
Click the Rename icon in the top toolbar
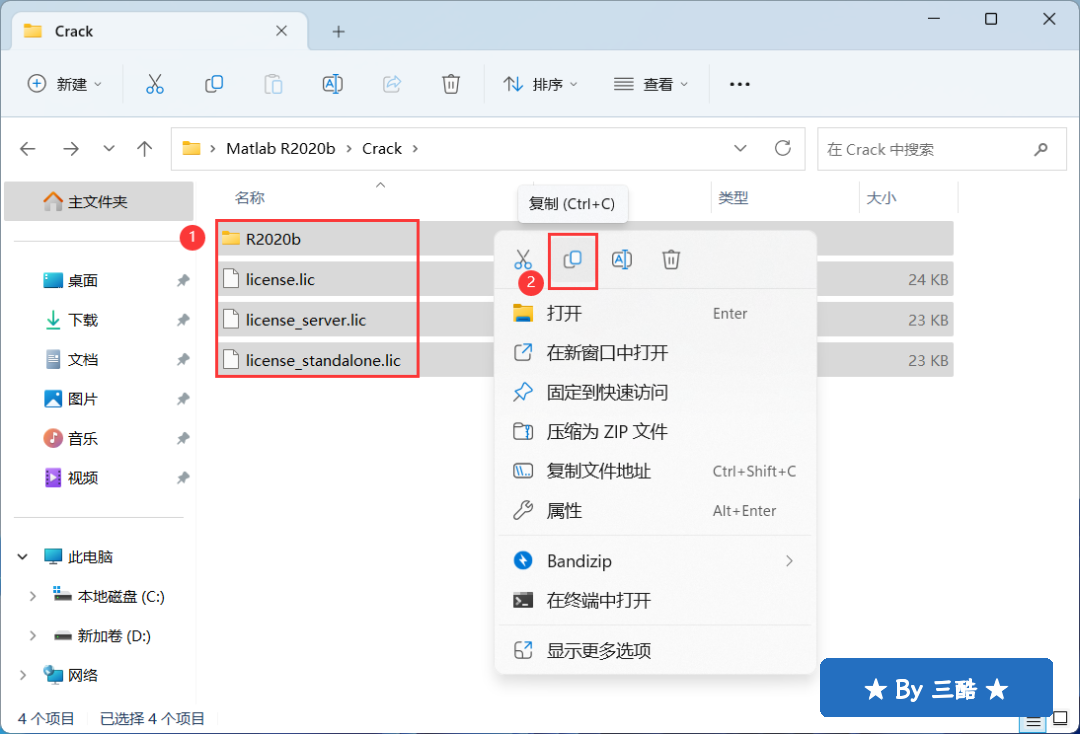point(333,84)
